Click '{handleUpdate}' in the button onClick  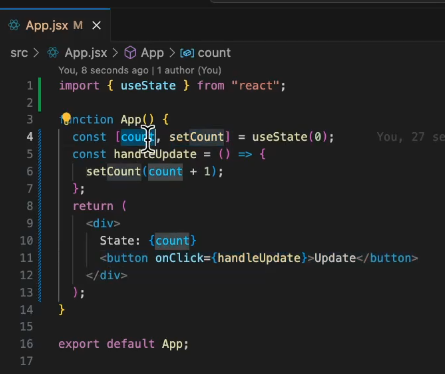259,258
